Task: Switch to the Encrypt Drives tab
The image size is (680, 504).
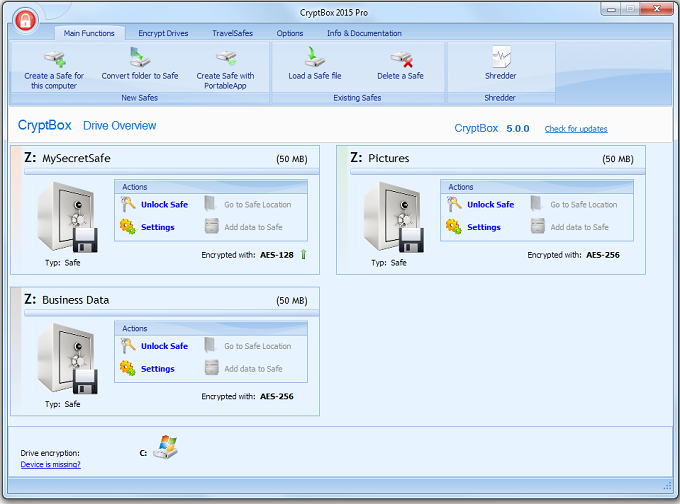Action: tap(165, 33)
